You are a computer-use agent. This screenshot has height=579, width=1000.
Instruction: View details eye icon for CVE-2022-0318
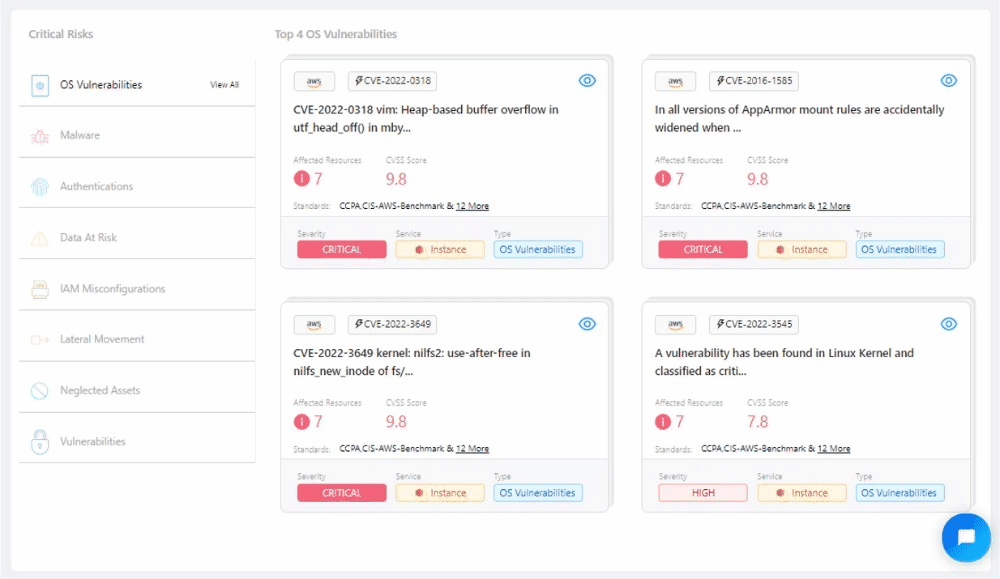pos(587,80)
